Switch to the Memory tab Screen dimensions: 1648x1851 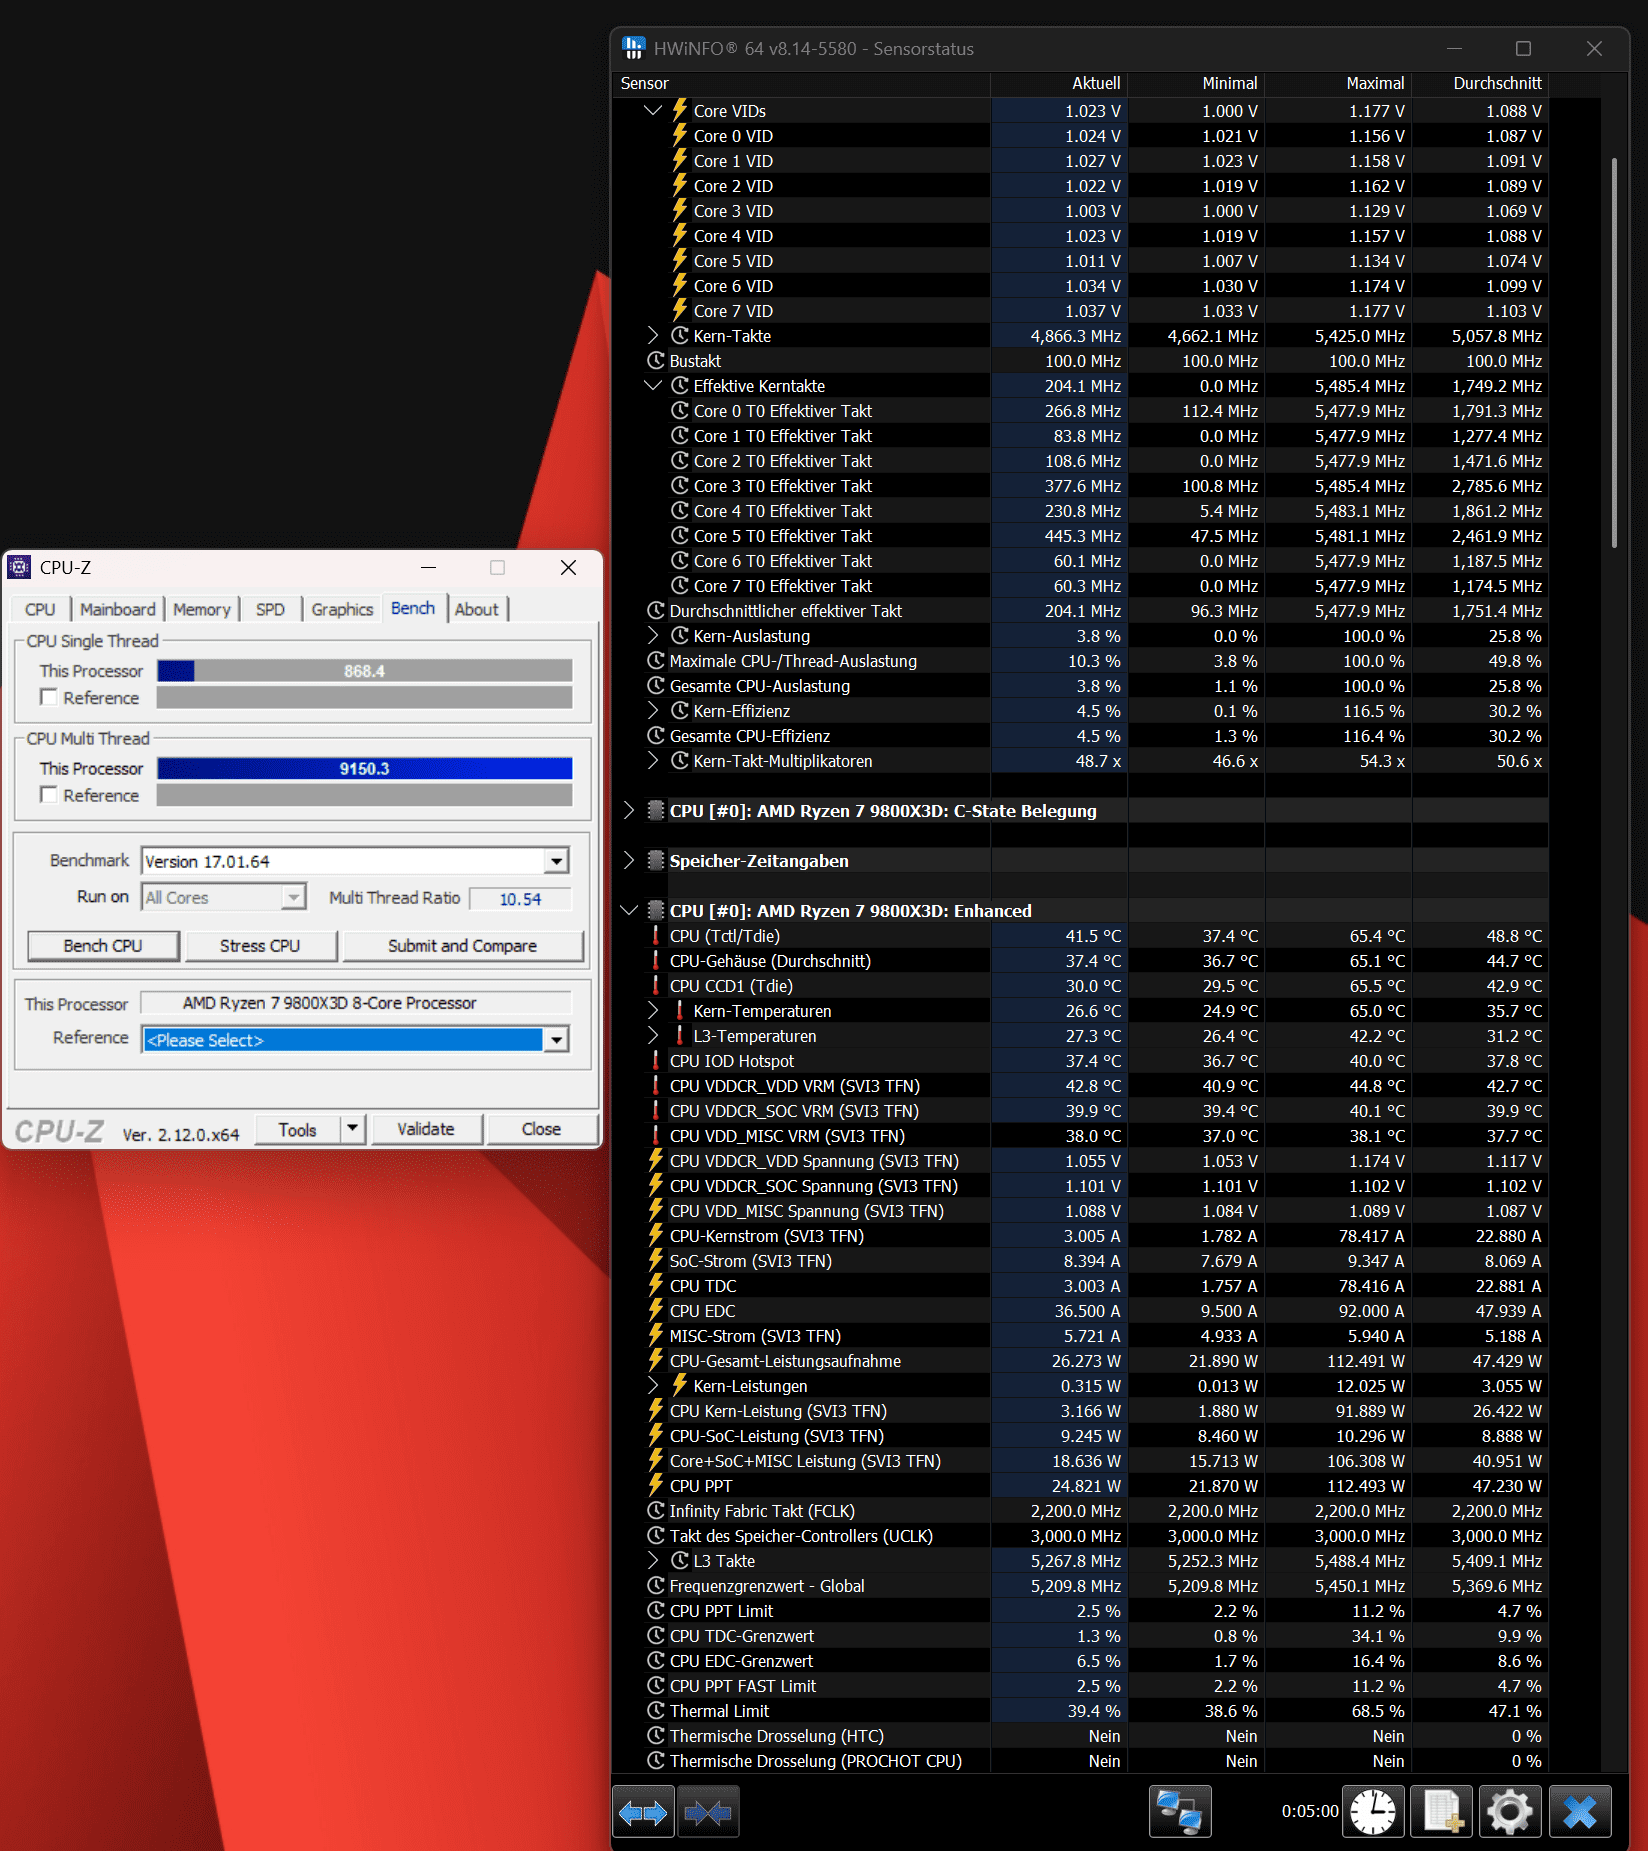coord(202,609)
